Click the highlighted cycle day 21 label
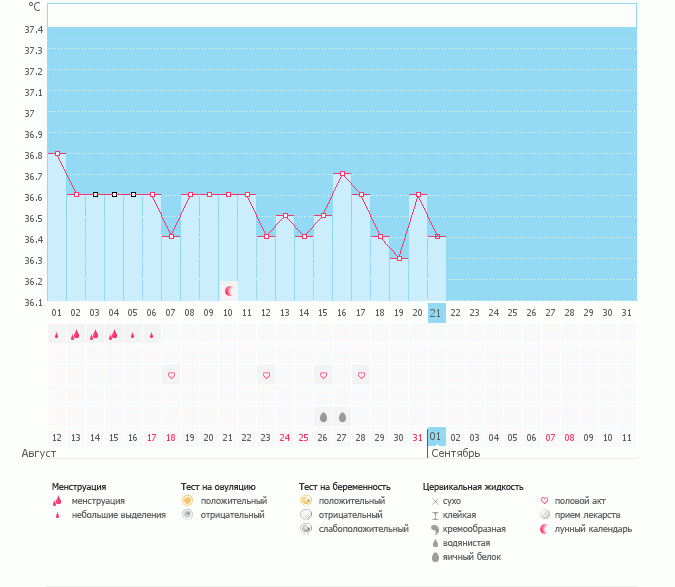675x587 pixels. (x=436, y=313)
